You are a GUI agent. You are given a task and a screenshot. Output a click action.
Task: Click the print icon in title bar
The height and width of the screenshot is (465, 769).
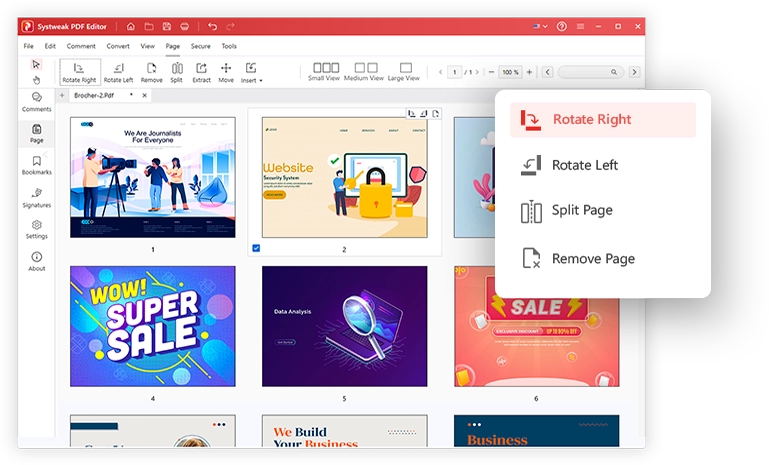coord(185,26)
